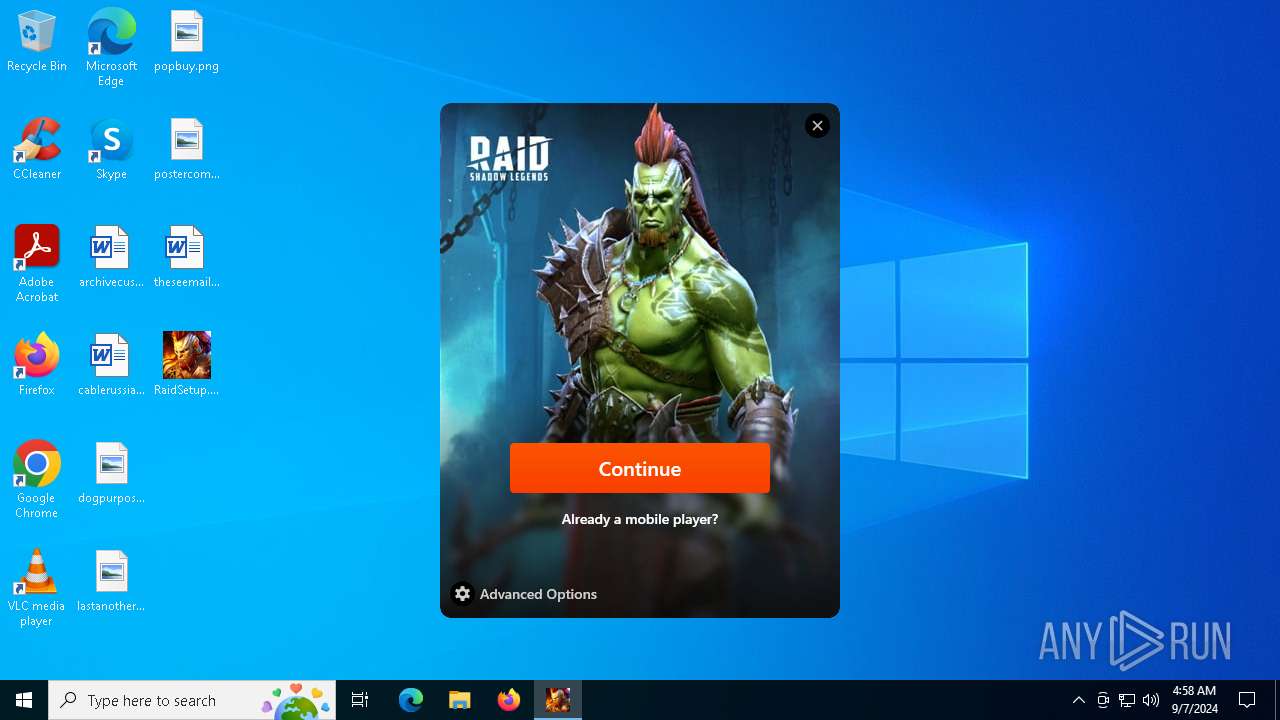Select the popbuy.png file icon
This screenshot has width=1280, height=720.
click(x=186, y=42)
